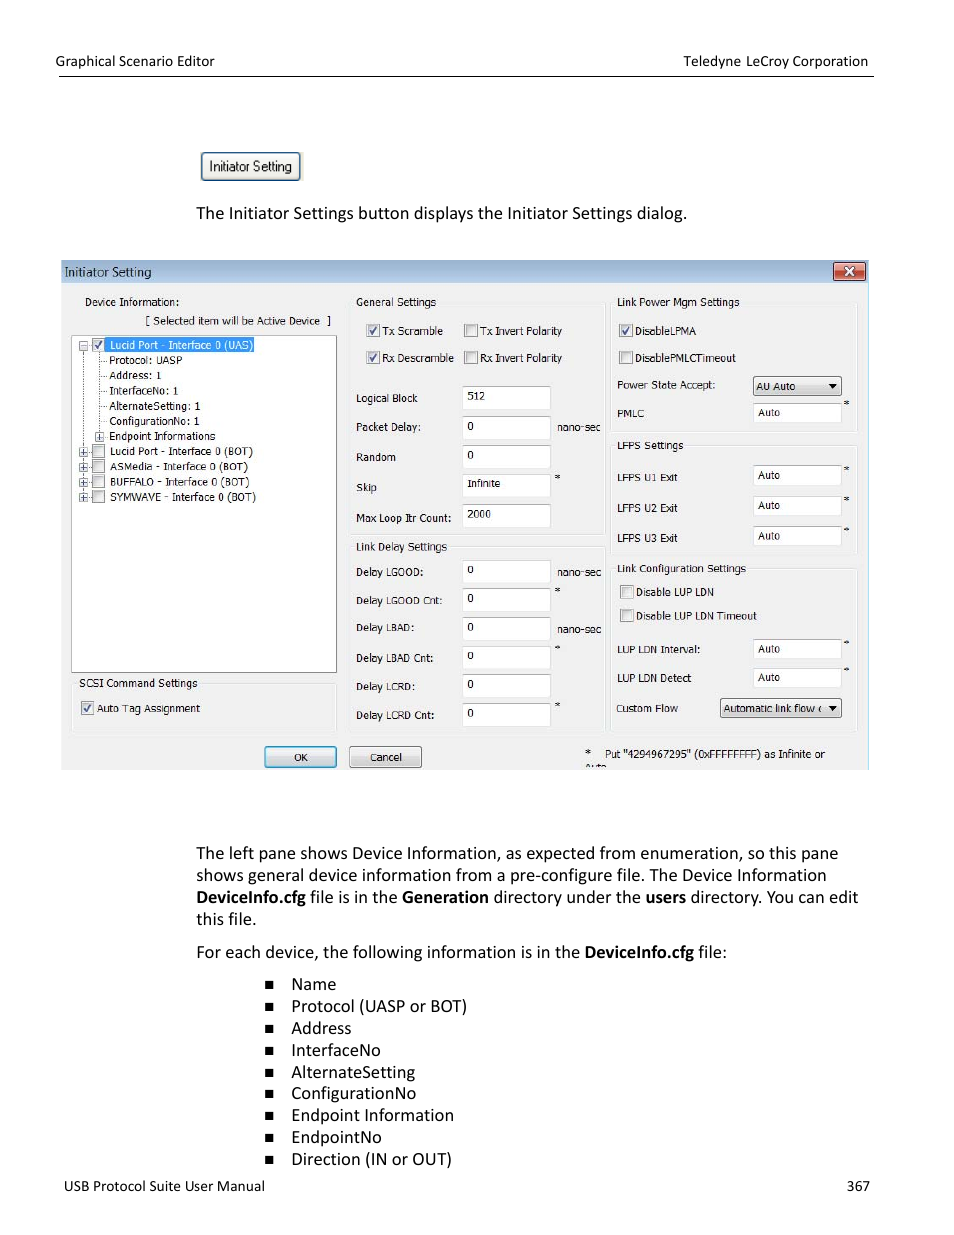Check the ASMedia Interface 0 (BOT) box
This screenshot has width=954, height=1235.
98,466
